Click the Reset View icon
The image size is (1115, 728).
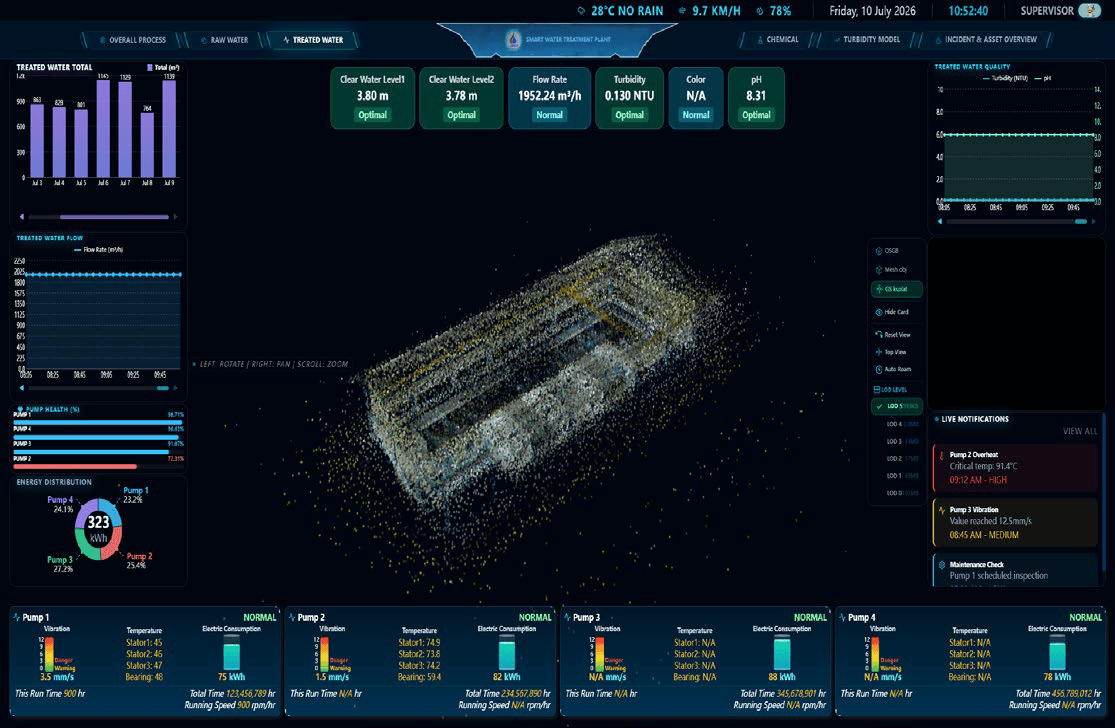[x=879, y=335]
